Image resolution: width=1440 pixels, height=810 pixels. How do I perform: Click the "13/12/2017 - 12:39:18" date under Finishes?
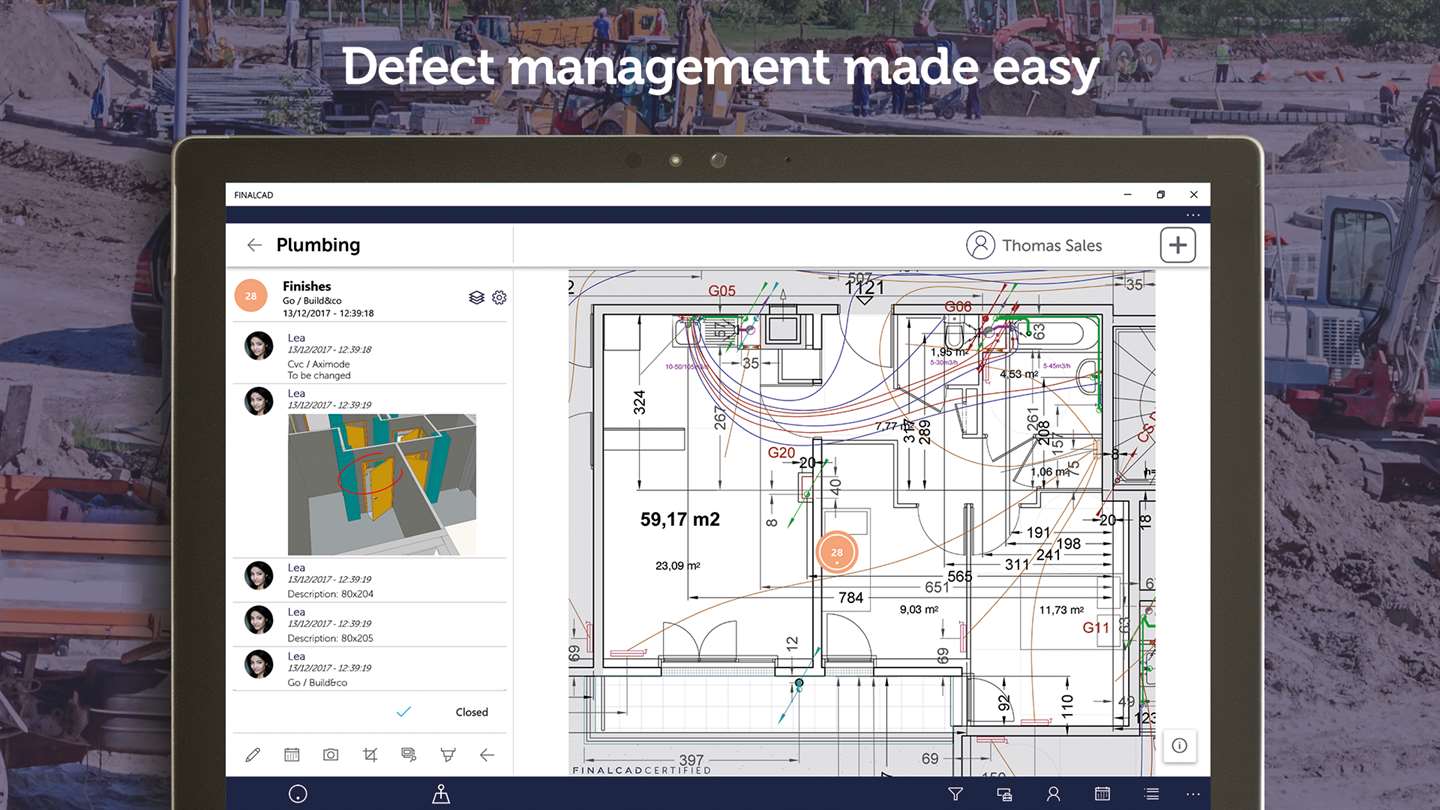tap(328, 313)
